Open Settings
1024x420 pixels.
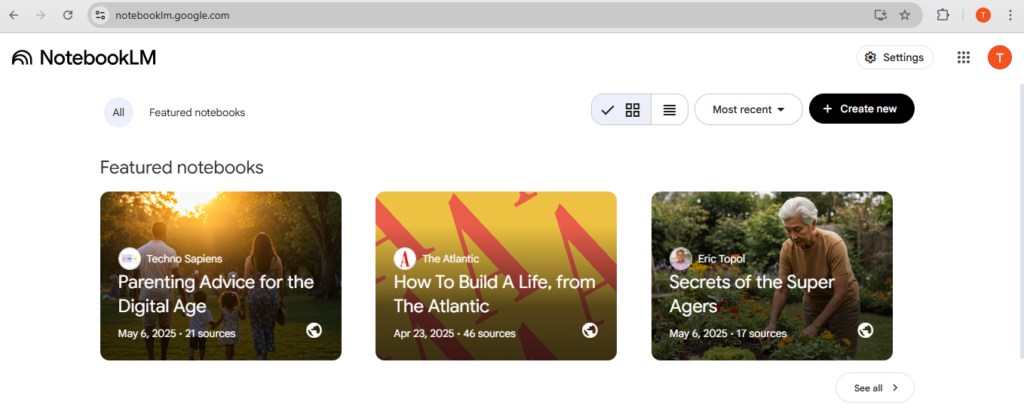pos(894,58)
